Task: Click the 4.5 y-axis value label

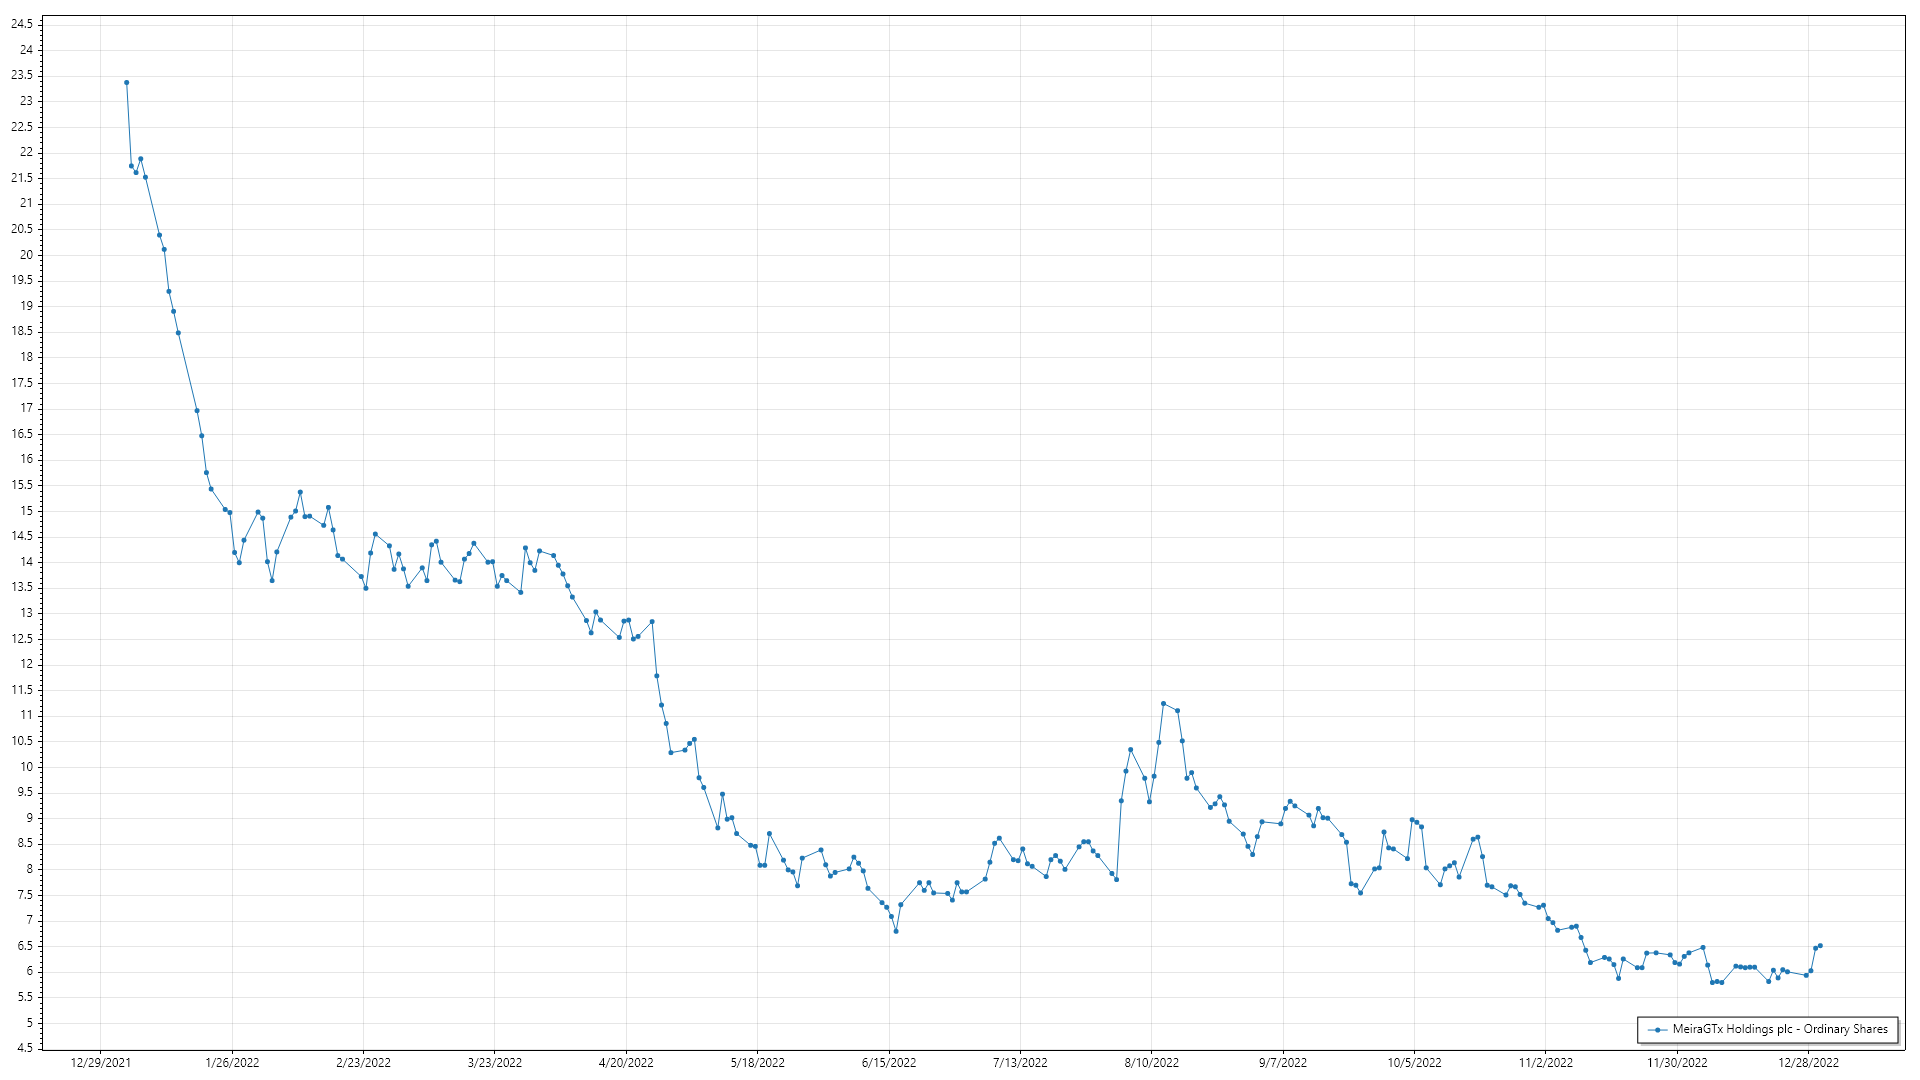Action: pyautogui.click(x=24, y=1048)
